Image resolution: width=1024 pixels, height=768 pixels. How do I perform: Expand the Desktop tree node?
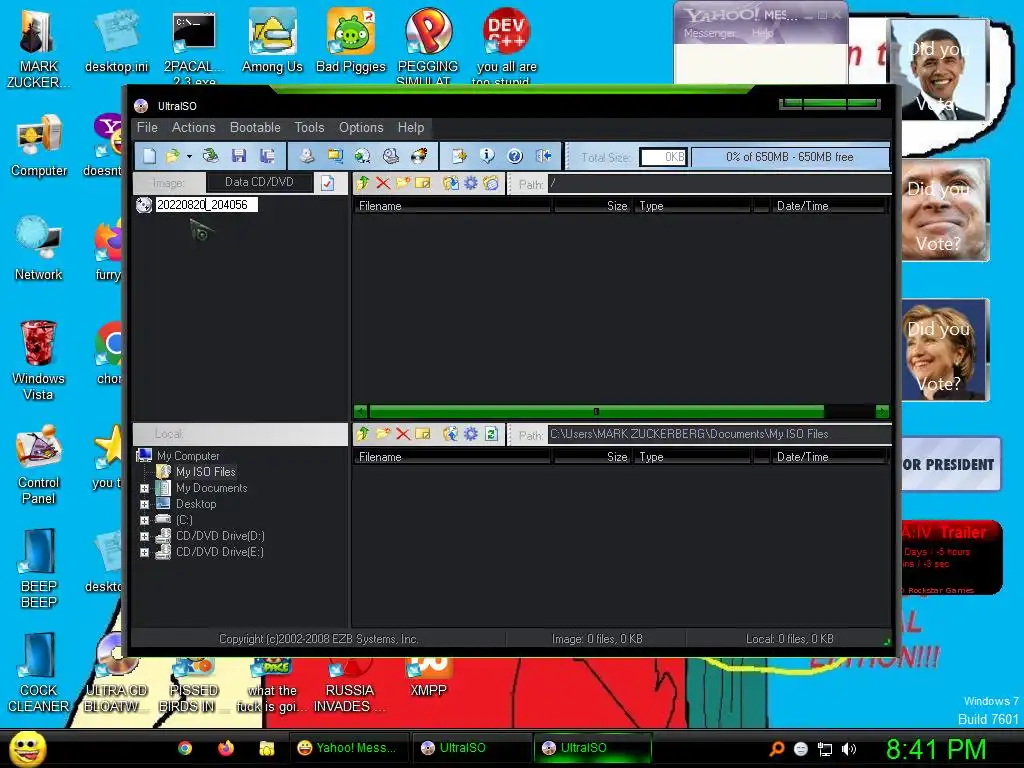144,504
